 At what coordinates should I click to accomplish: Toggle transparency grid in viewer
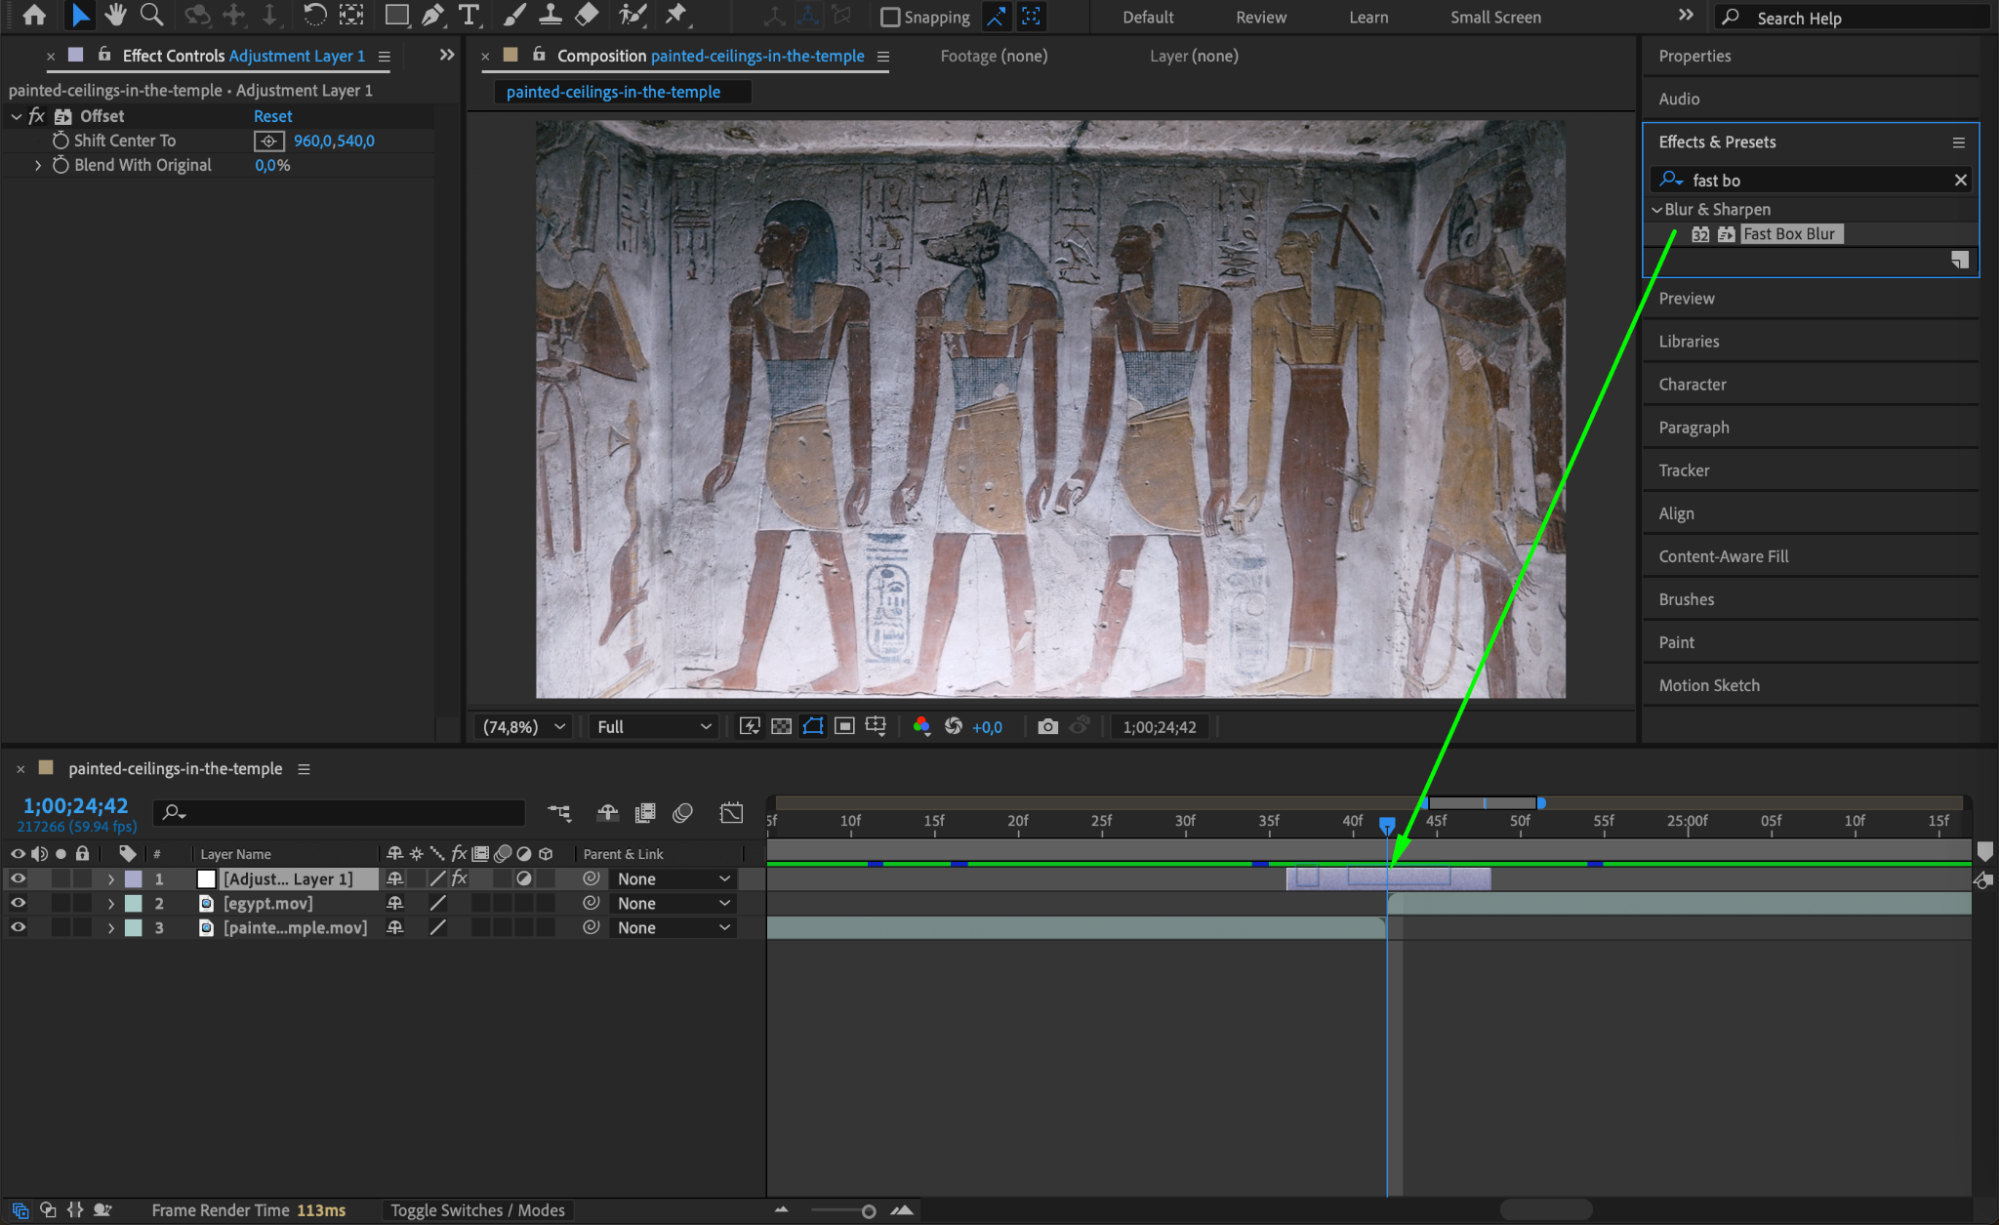(782, 727)
